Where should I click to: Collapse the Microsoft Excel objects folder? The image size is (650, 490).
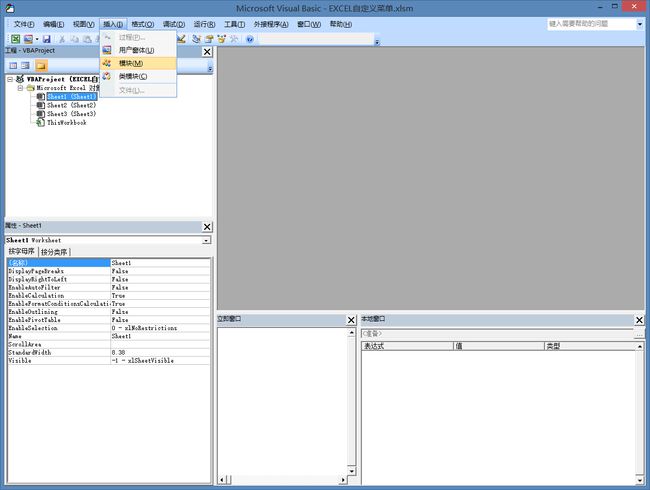pos(20,87)
